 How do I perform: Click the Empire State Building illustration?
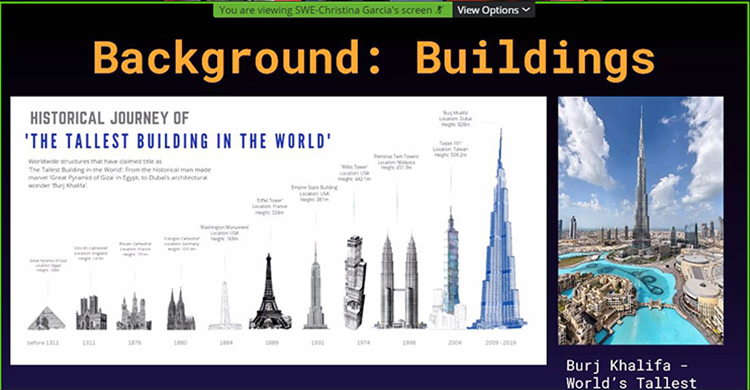pyautogui.click(x=315, y=286)
